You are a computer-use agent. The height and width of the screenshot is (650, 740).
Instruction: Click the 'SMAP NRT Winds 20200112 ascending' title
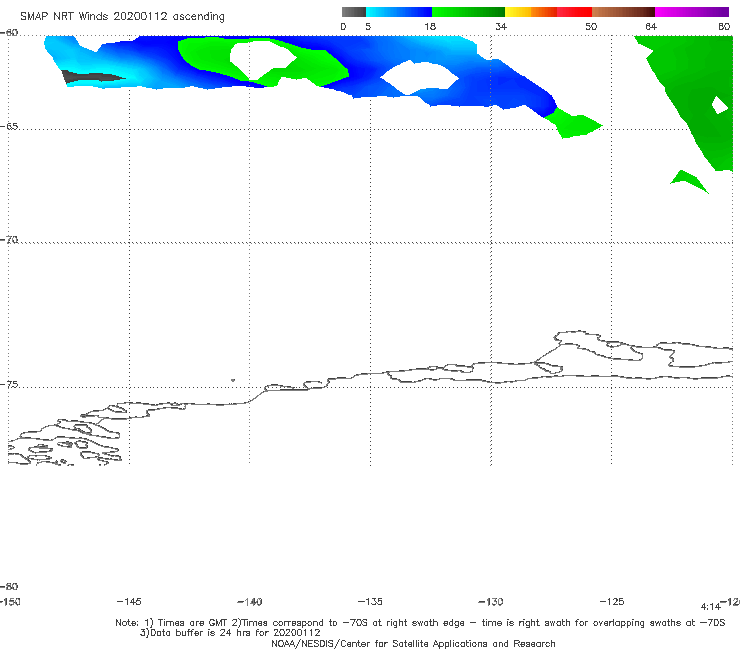coord(122,17)
